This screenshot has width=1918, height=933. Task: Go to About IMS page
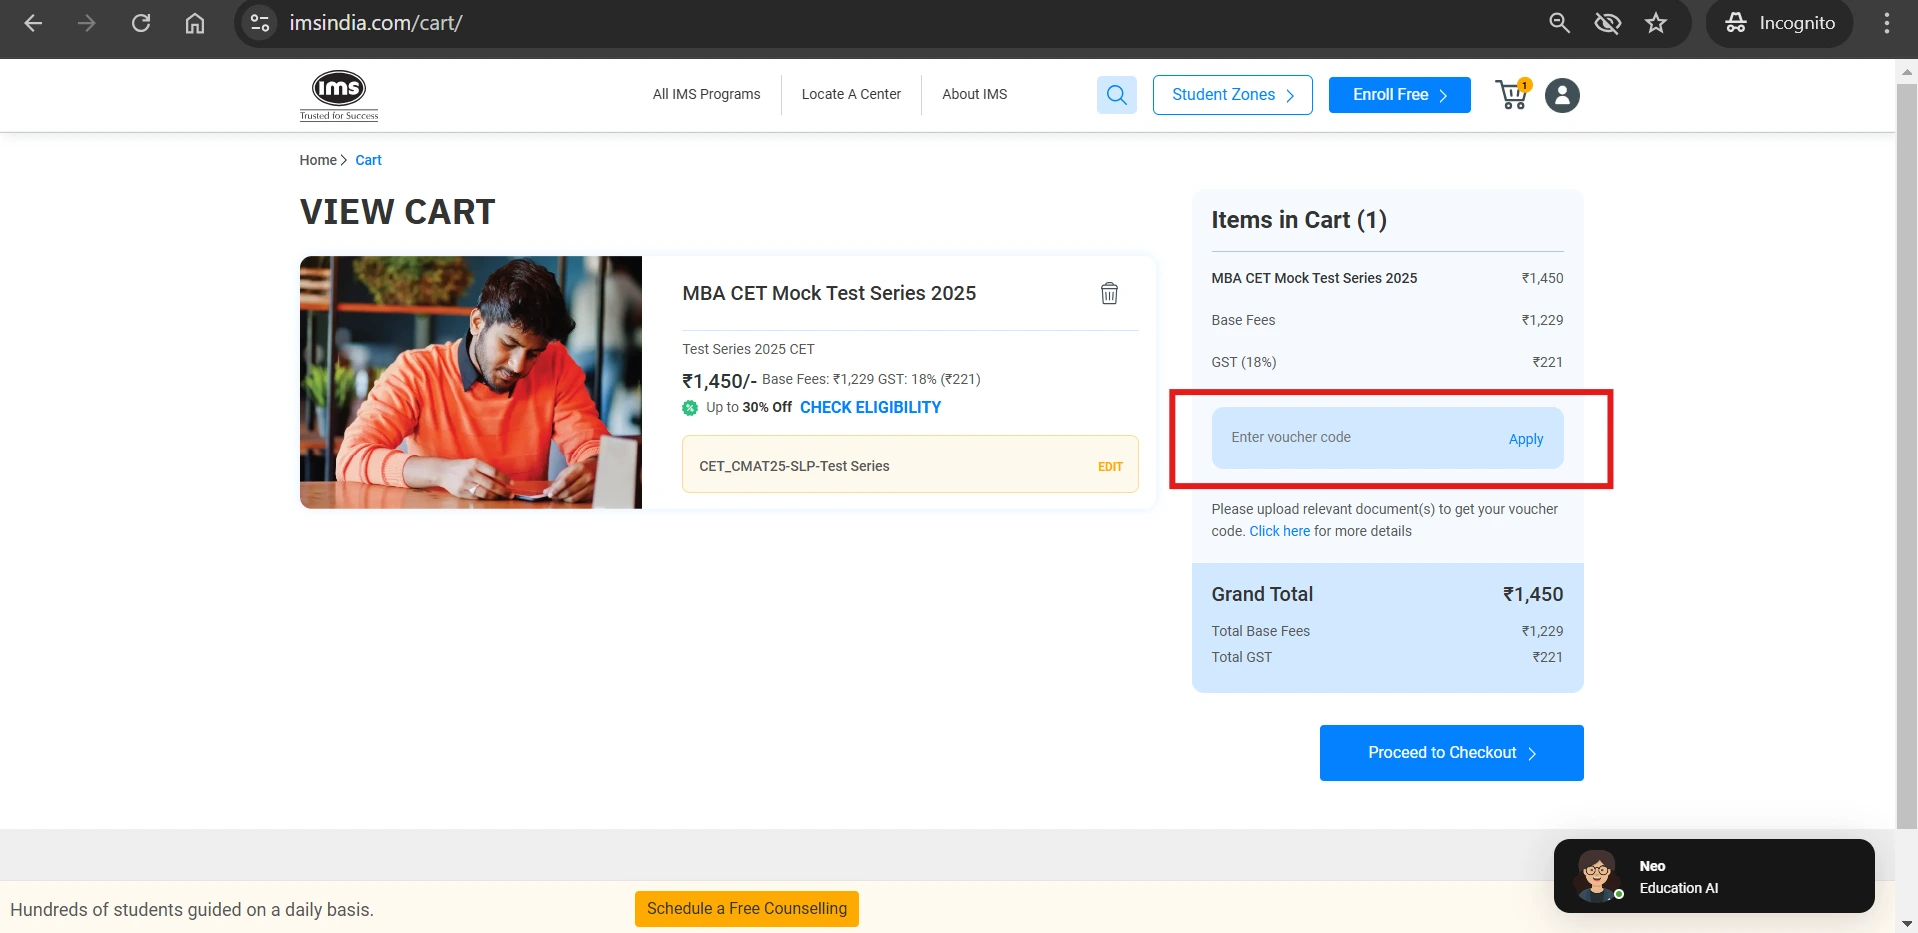pos(974,94)
